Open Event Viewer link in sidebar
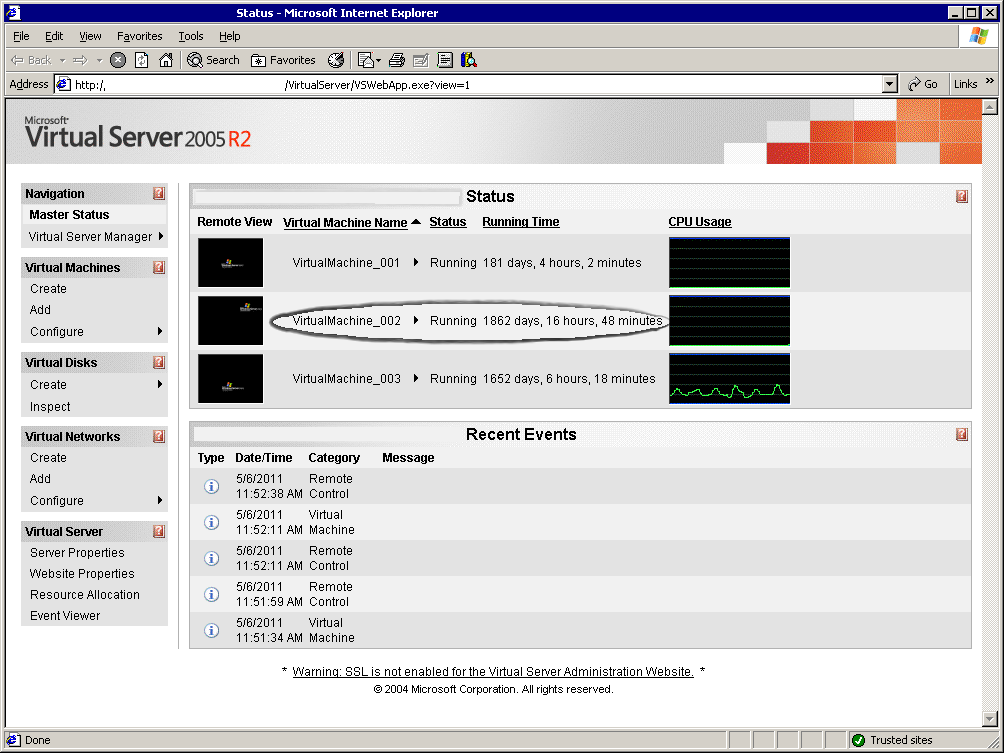This screenshot has width=1004, height=753. [x=65, y=616]
